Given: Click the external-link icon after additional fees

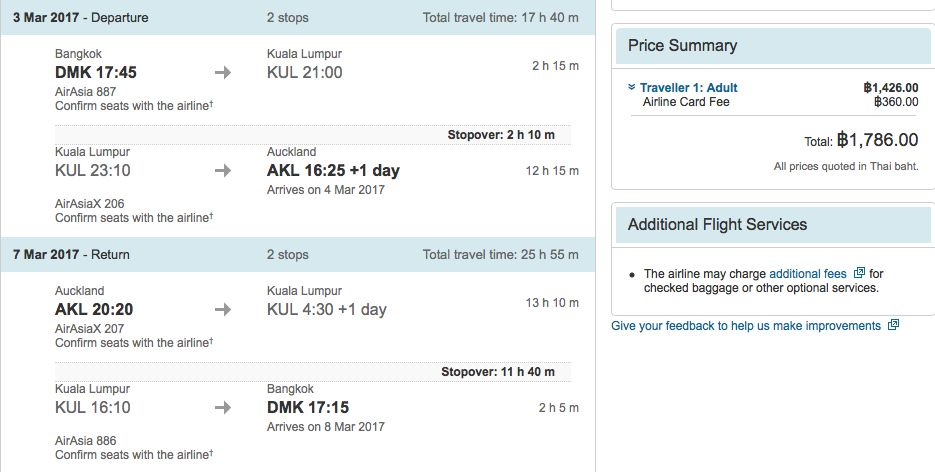Looking at the screenshot, I should click(x=859, y=273).
